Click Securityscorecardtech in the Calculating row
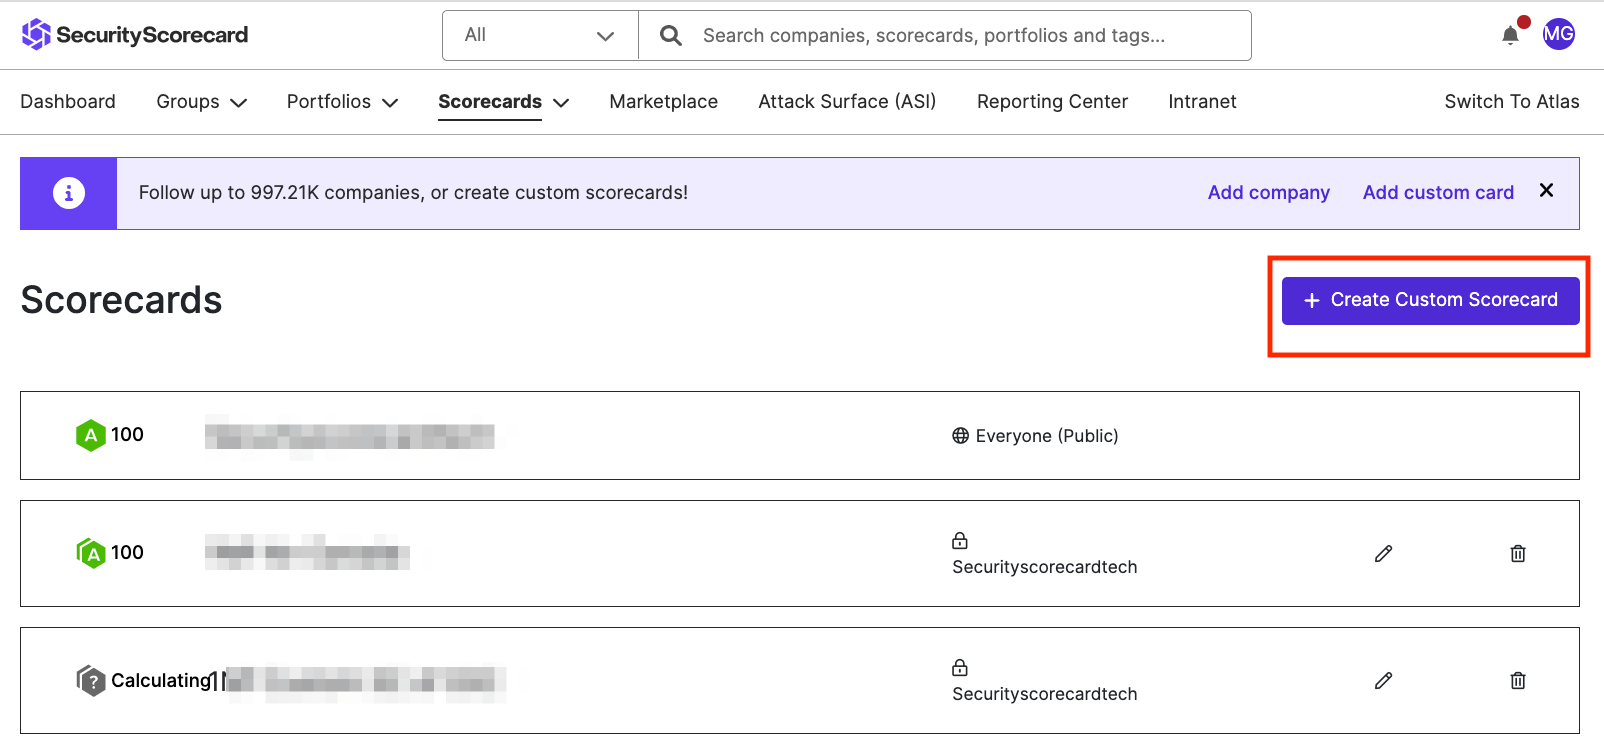1604x752 pixels. (x=1044, y=694)
